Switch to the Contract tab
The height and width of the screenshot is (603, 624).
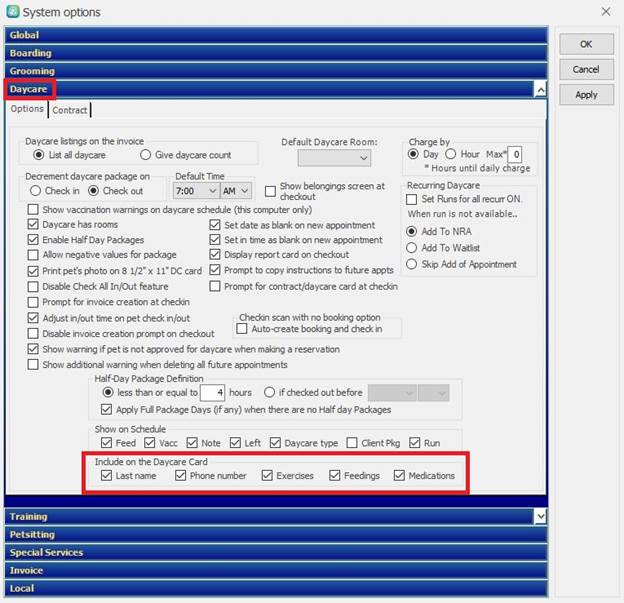click(x=70, y=110)
